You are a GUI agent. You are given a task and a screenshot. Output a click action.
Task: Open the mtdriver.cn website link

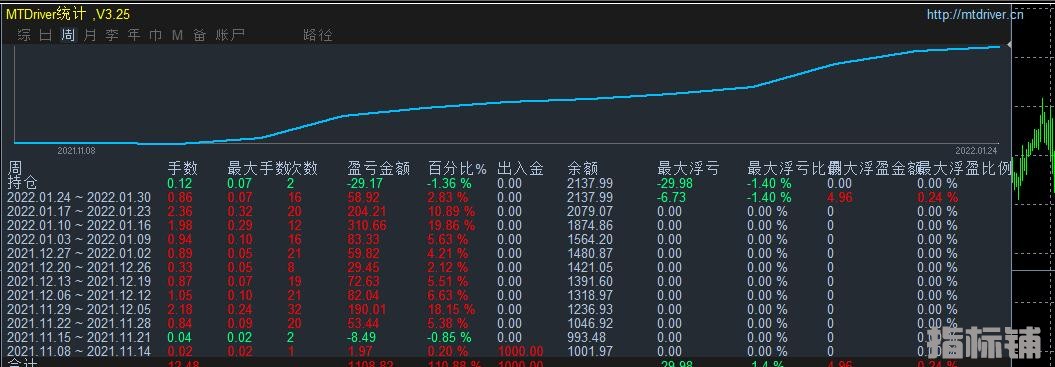[975, 14]
